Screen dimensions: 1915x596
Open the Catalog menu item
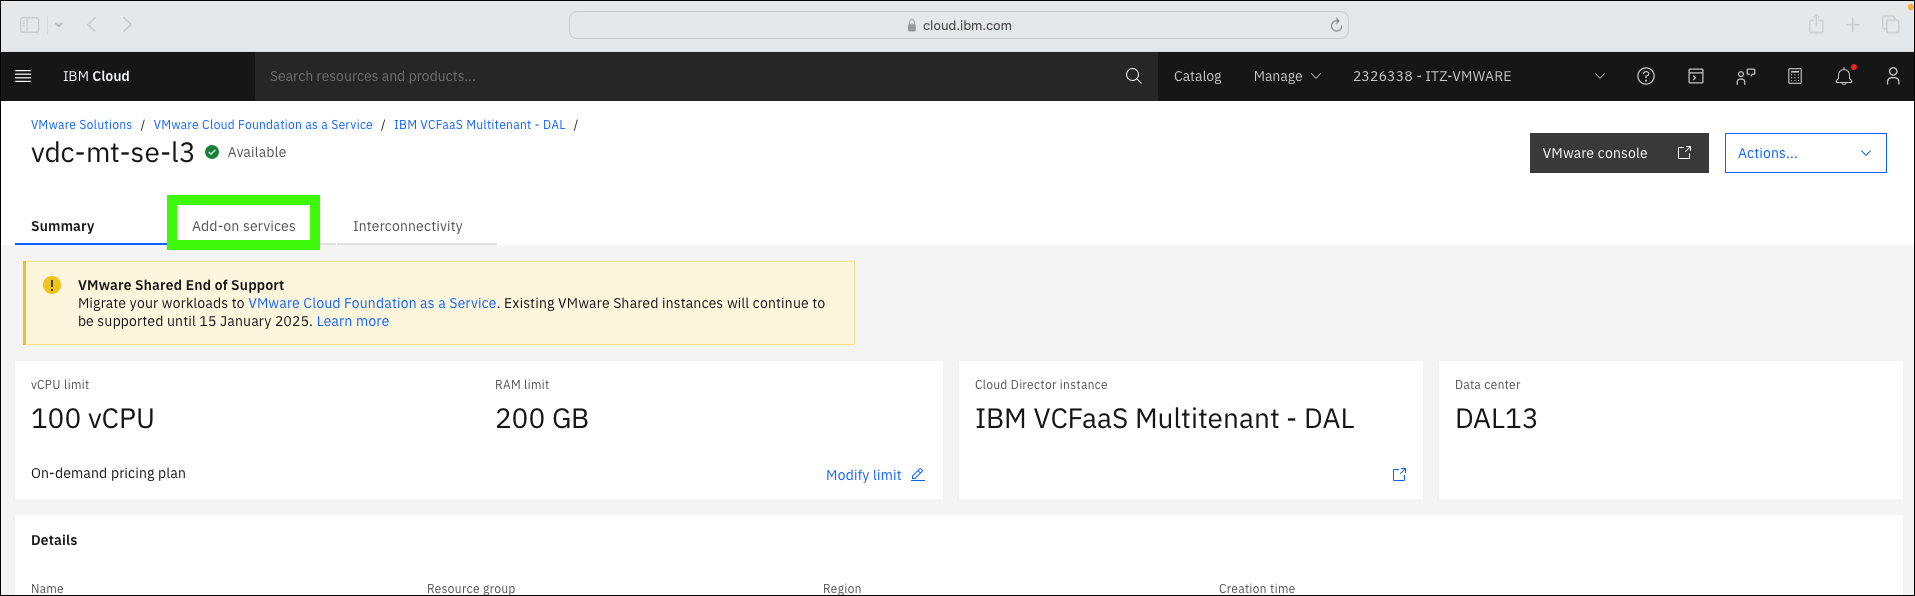[x=1197, y=76]
